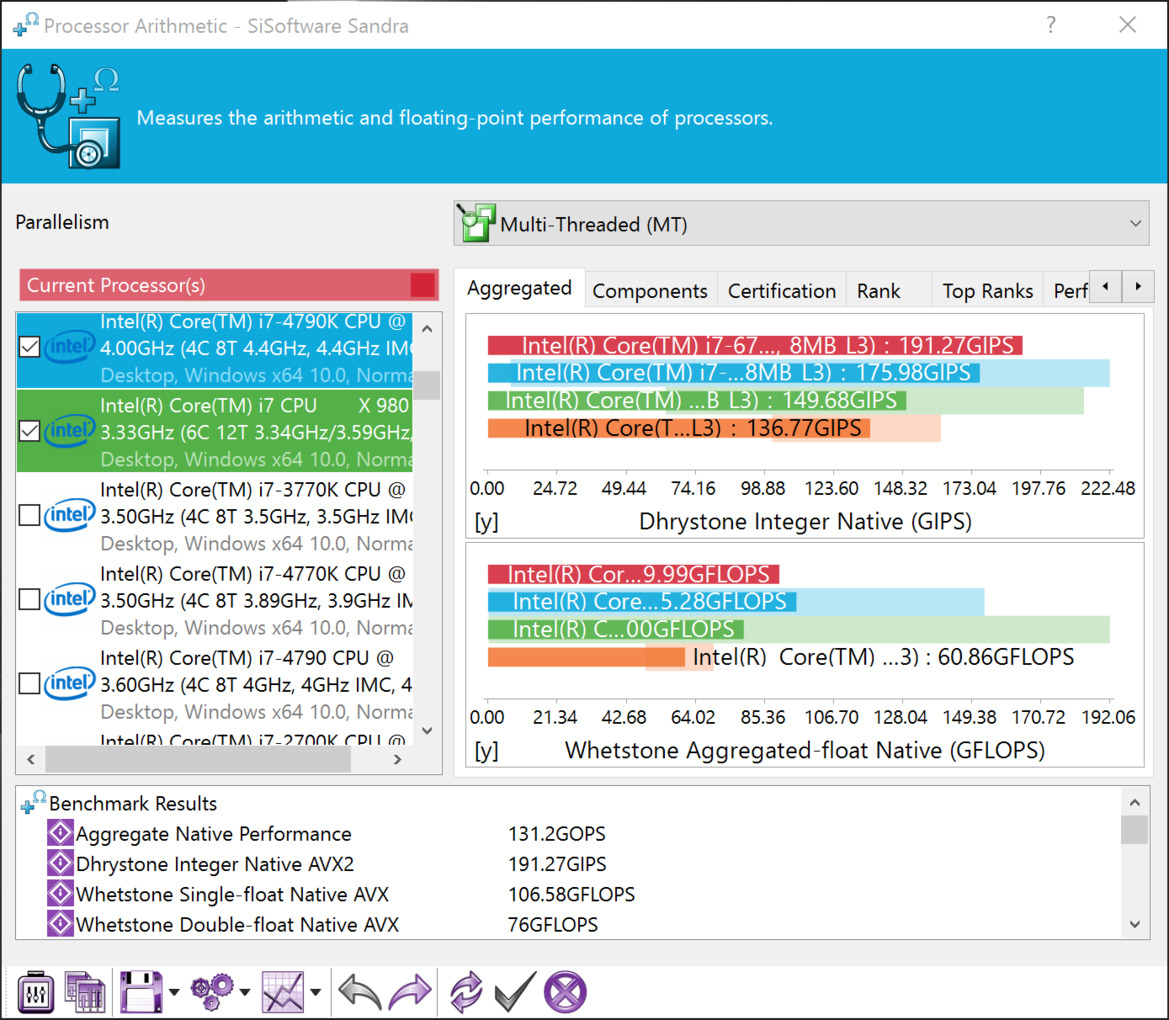Click the refresh benchmark icon
1169x1020 pixels.
(x=466, y=992)
